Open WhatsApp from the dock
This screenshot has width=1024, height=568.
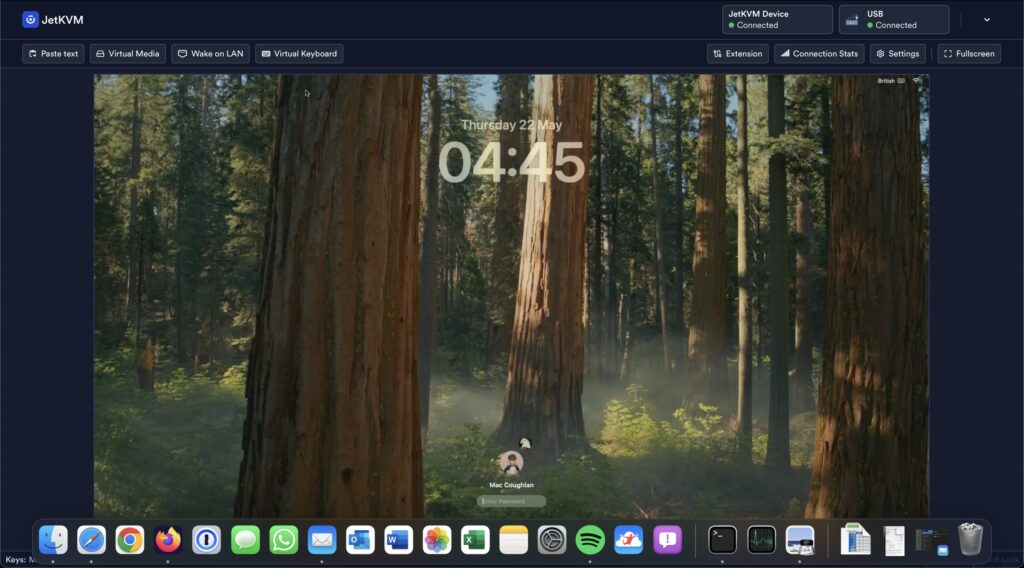coord(284,540)
